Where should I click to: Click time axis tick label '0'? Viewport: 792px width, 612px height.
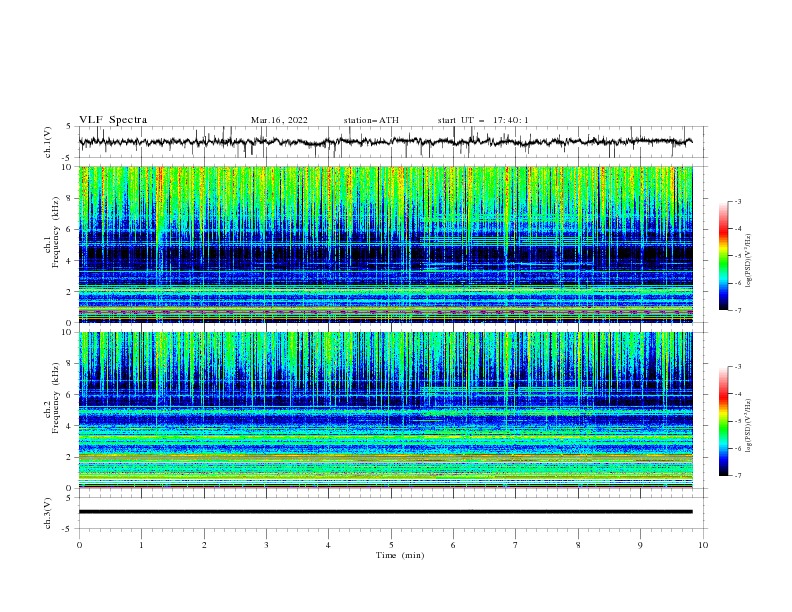(x=79, y=545)
